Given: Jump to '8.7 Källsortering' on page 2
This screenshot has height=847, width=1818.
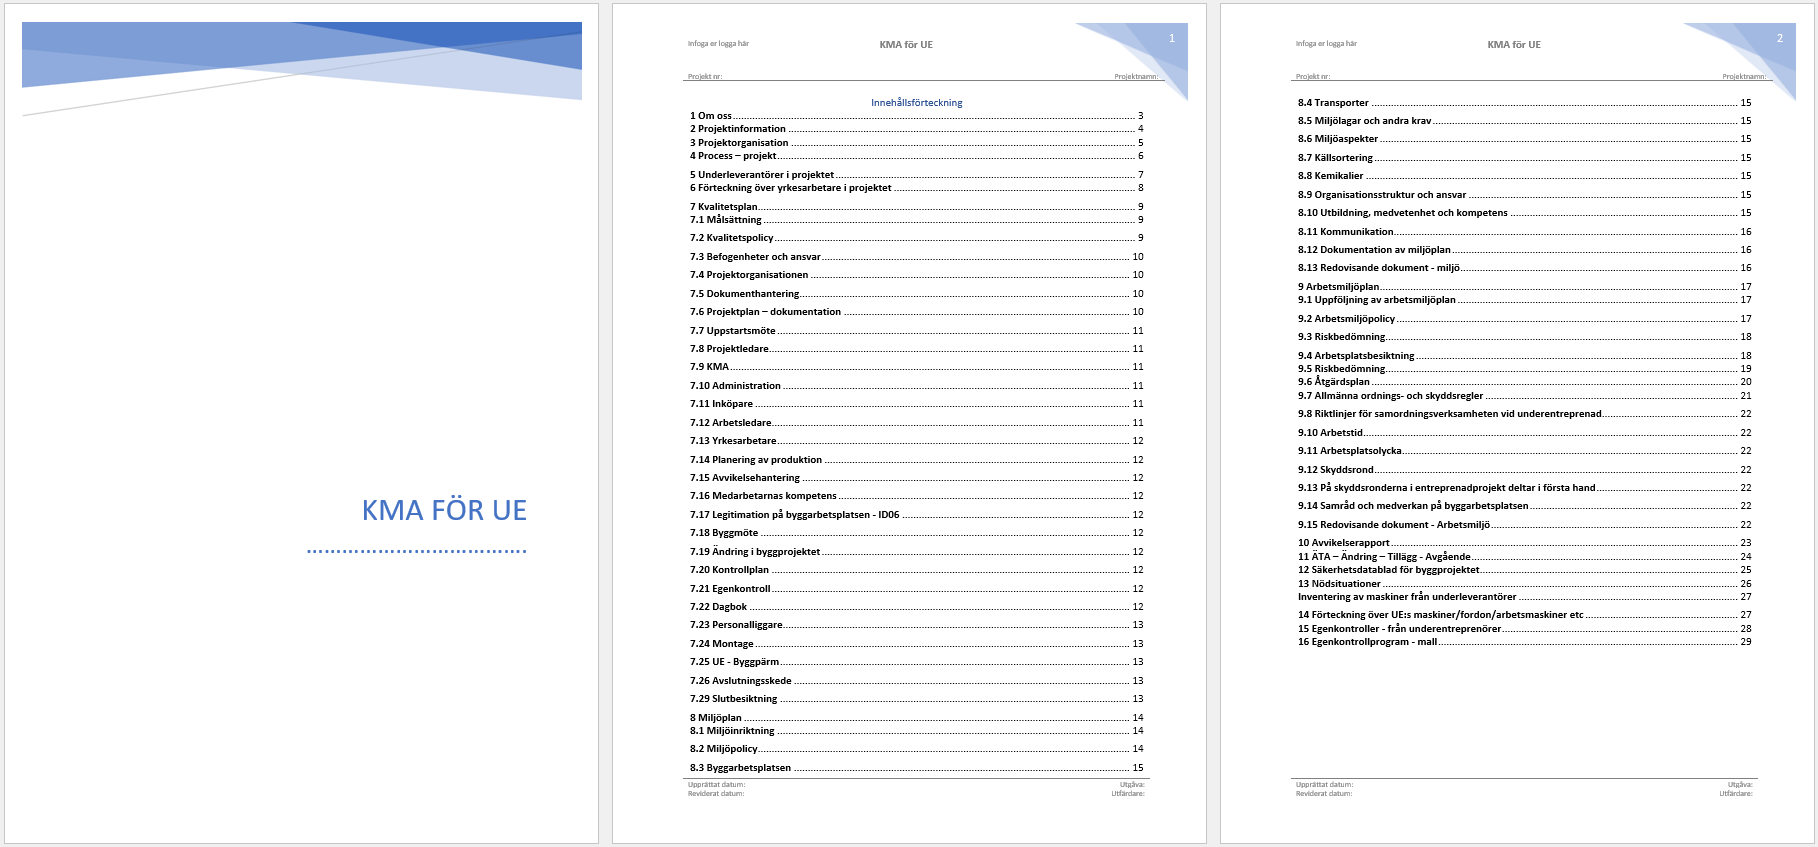Looking at the screenshot, I should 1335,158.
